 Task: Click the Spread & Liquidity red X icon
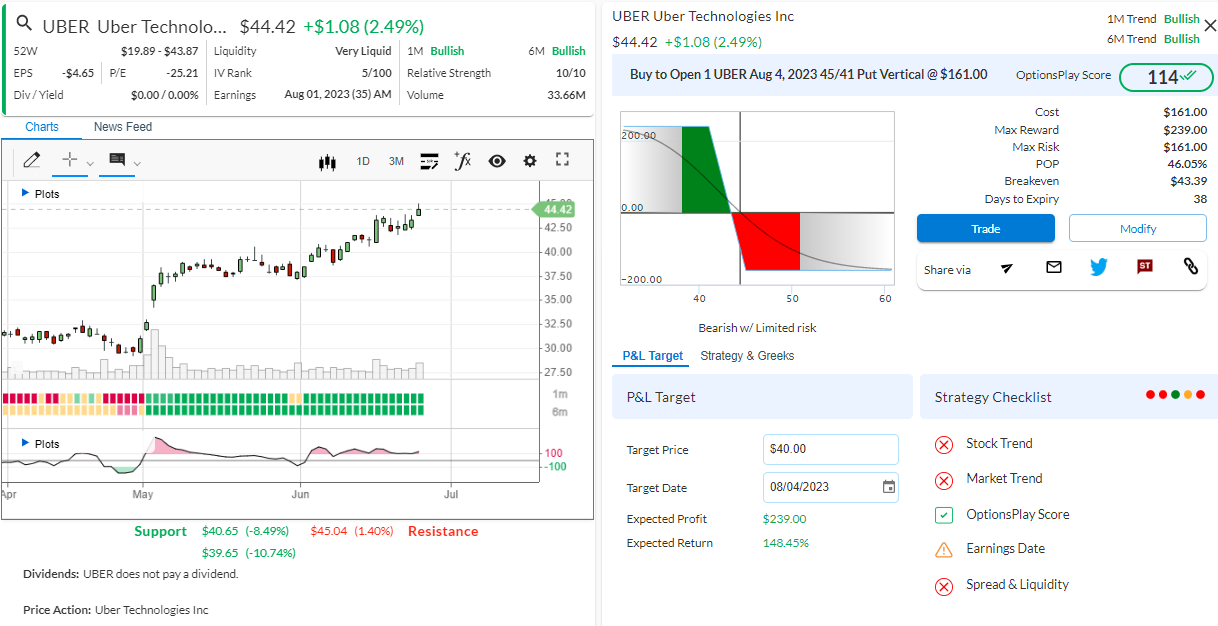944,586
